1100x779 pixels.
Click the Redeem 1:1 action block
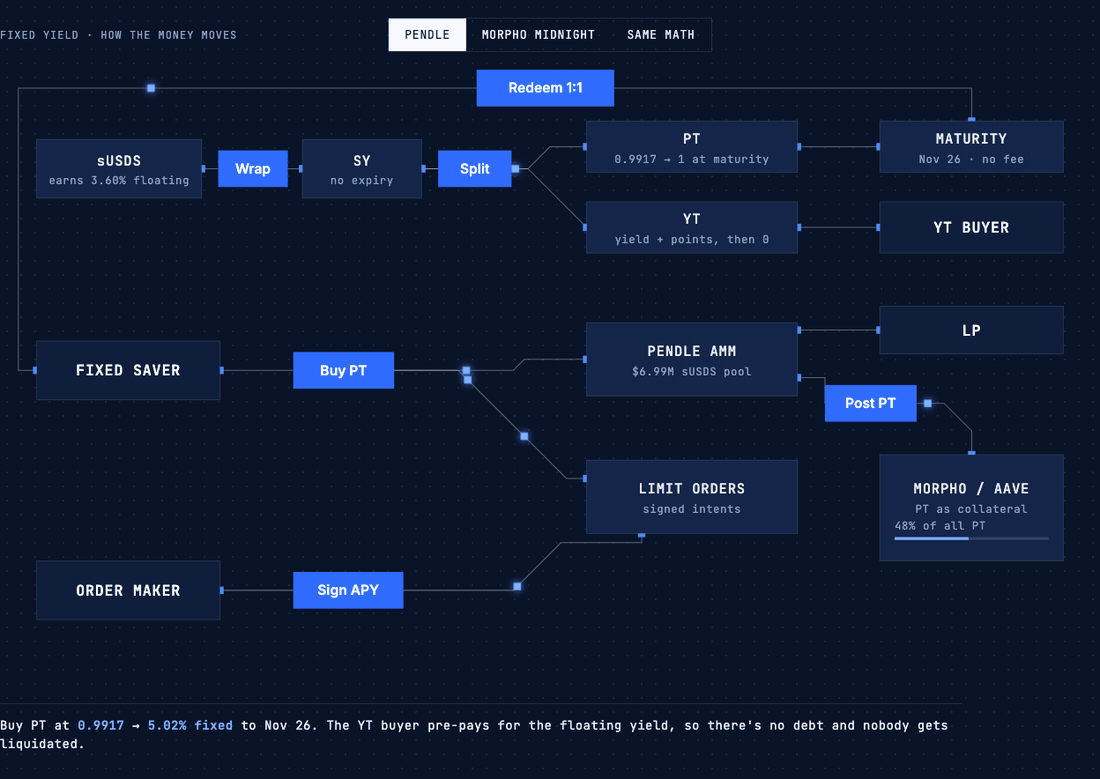click(545, 88)
